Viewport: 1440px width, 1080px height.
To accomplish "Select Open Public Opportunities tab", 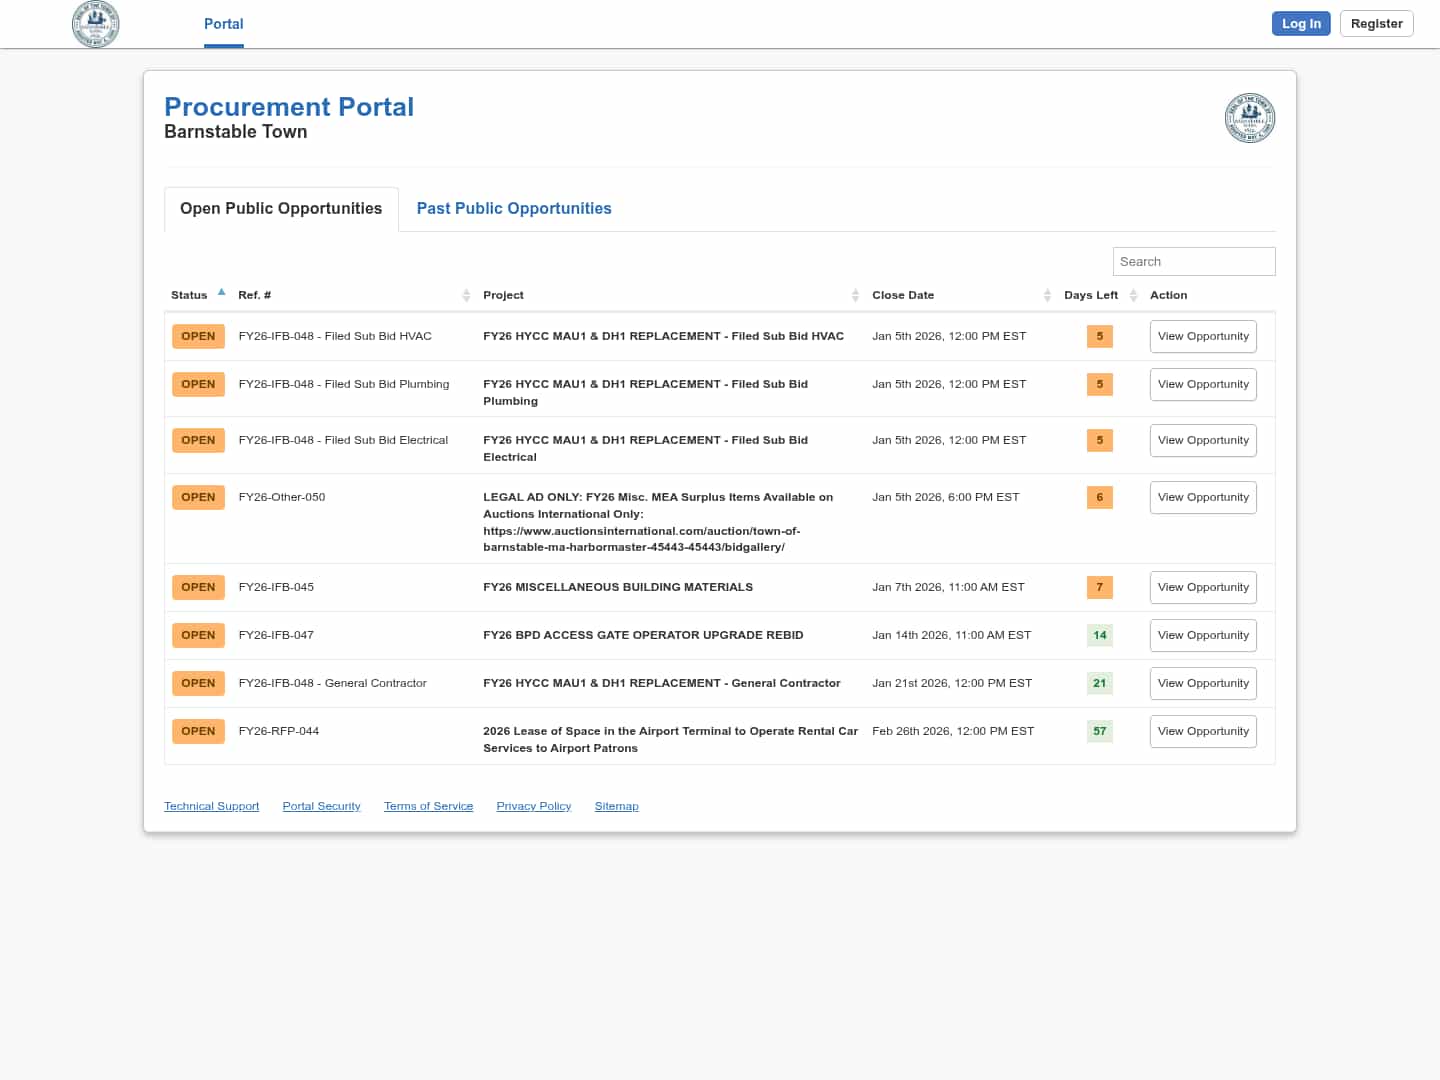I will point(281,208).
